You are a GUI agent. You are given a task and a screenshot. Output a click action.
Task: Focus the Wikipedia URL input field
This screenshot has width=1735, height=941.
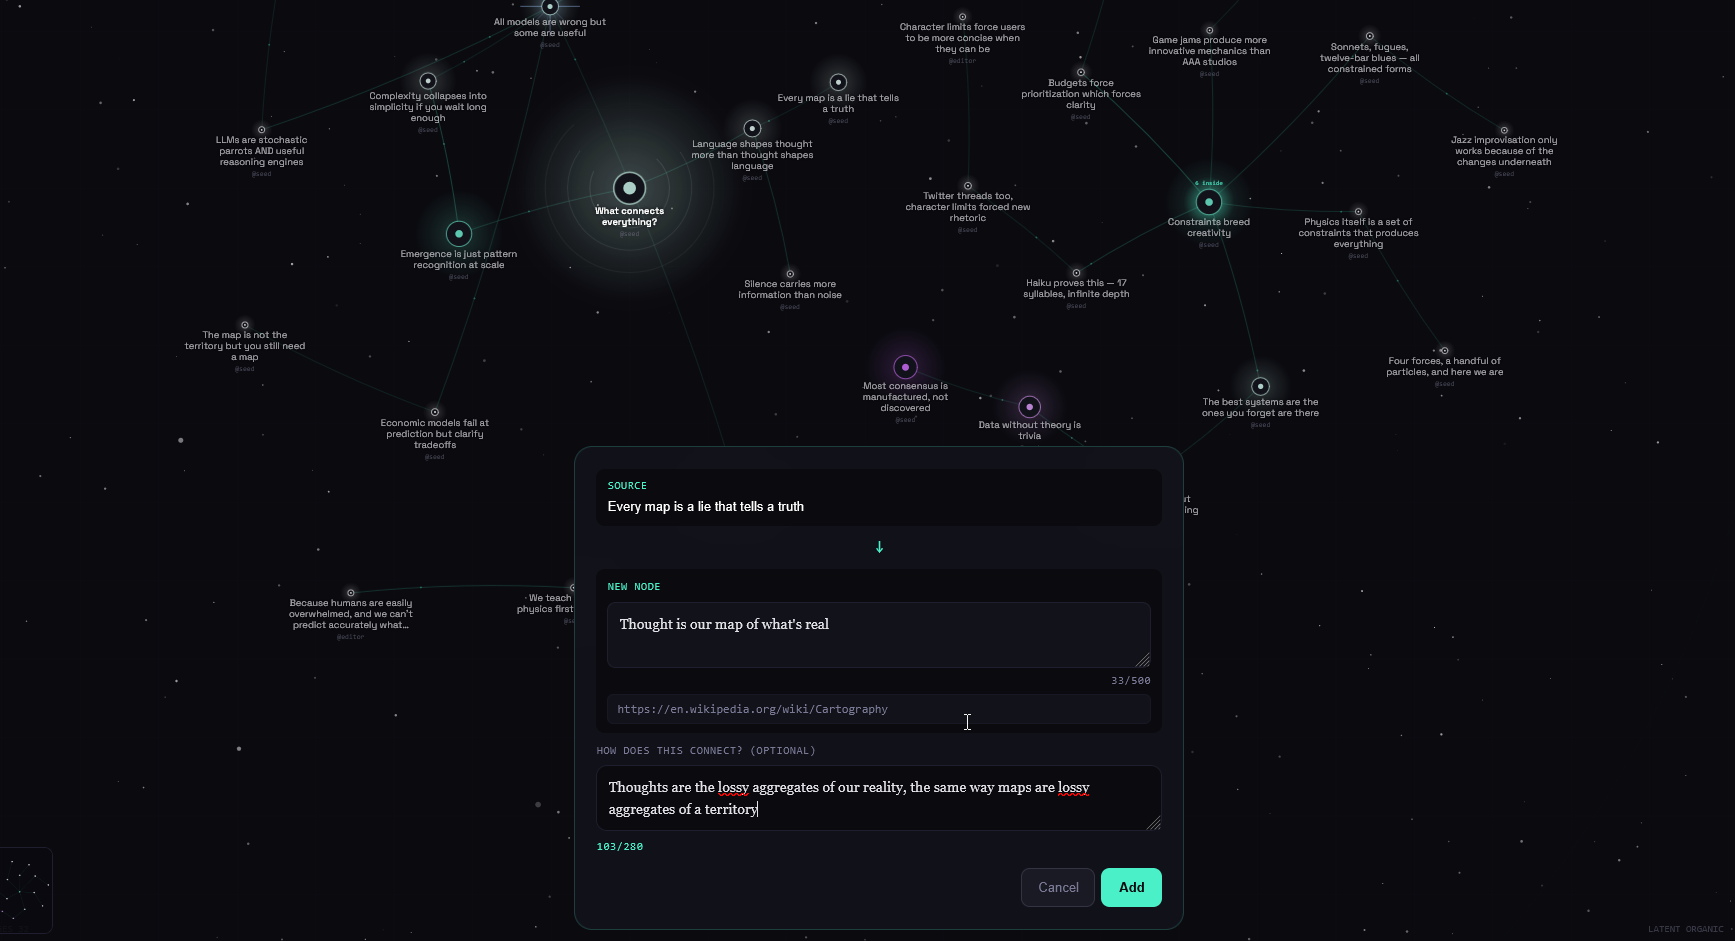click(879, 709)
